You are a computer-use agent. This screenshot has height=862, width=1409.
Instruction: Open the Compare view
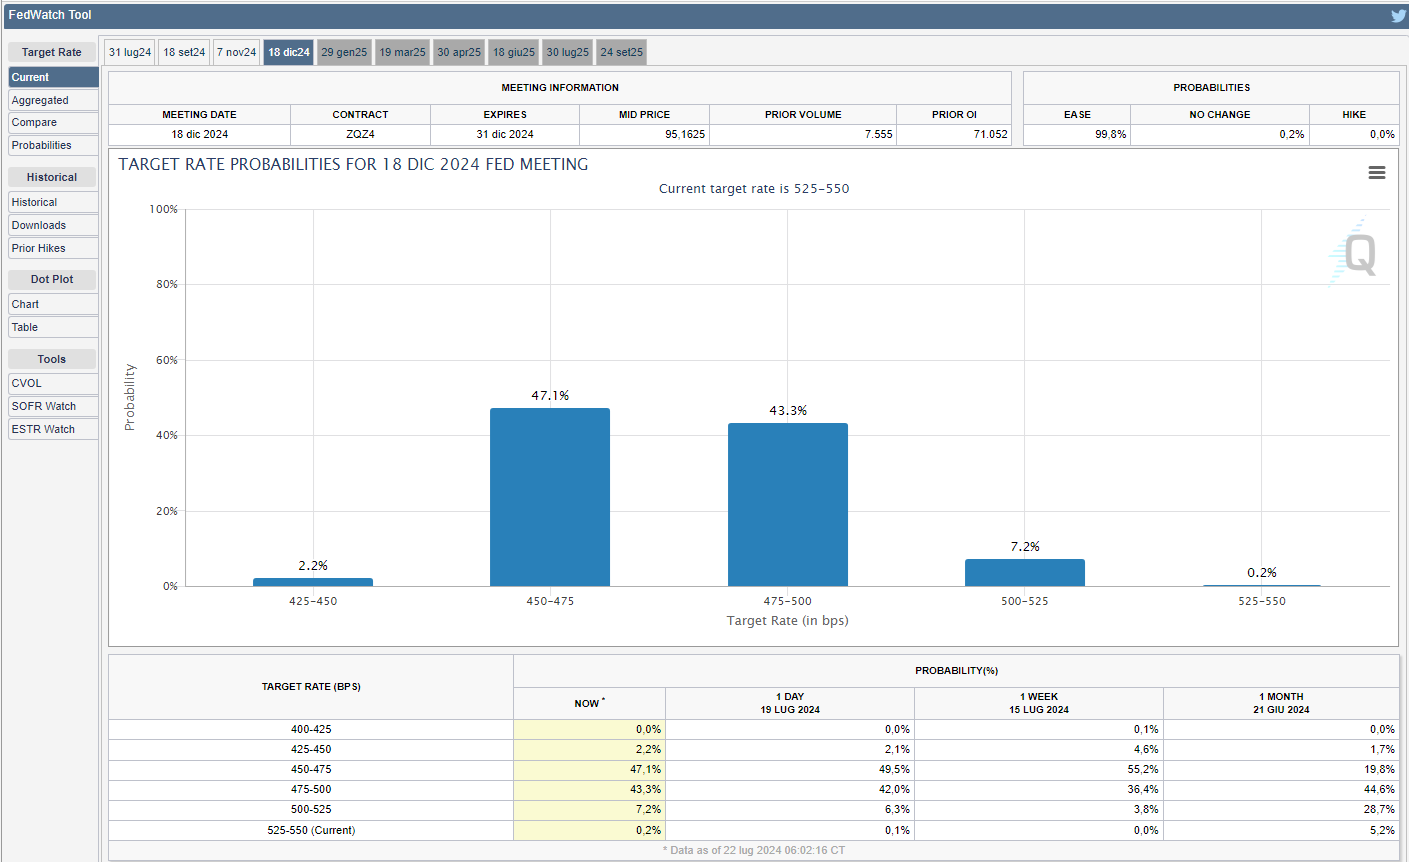pyautogui.click(x=54, y=122)
